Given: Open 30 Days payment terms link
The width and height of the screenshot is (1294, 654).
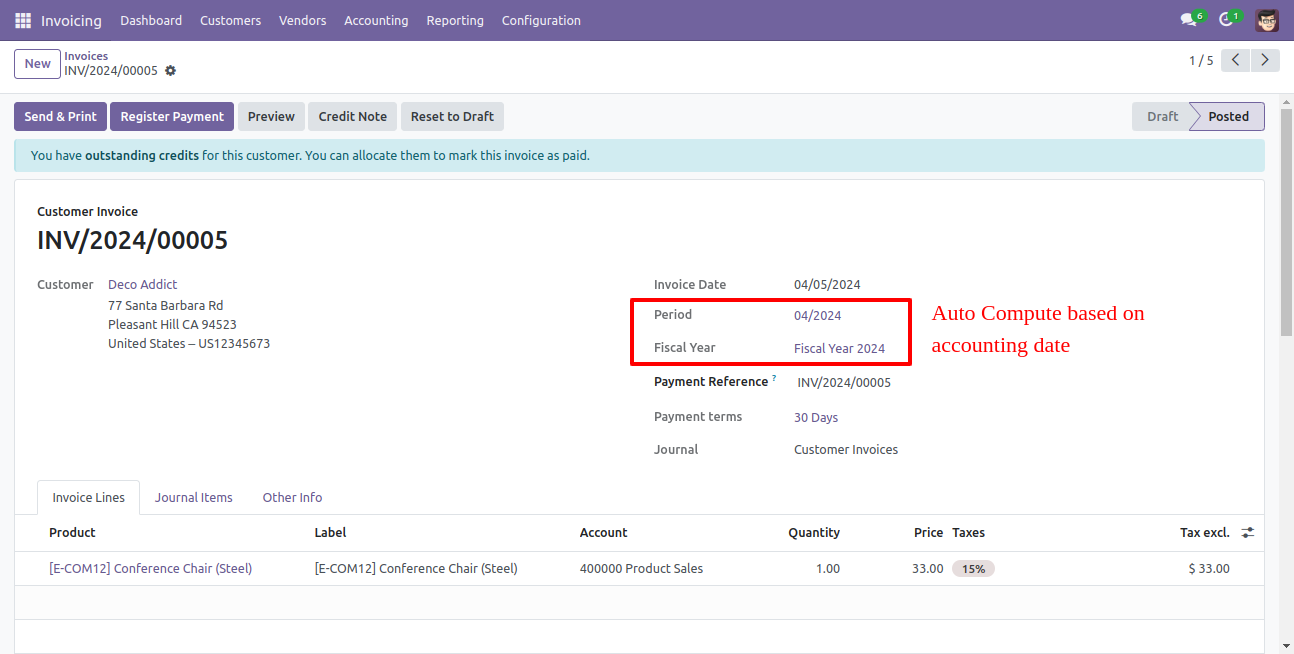Looking at the screenshot, I should click(x=816, y=418).
